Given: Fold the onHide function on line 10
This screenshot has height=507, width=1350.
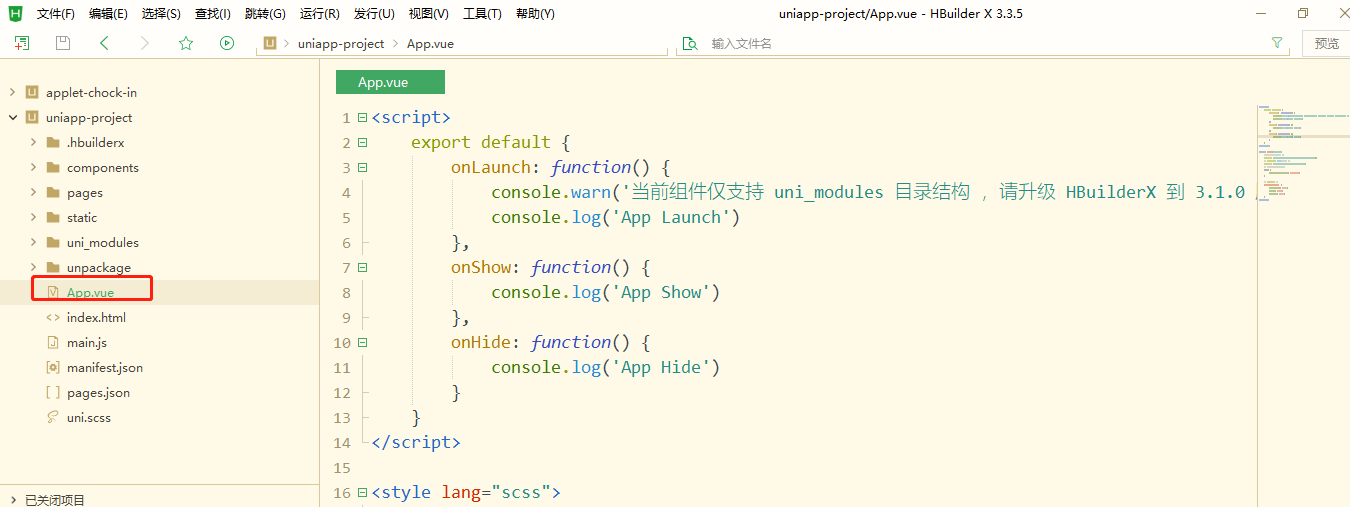Looking at the screenshot, I should tap(362, 343).
